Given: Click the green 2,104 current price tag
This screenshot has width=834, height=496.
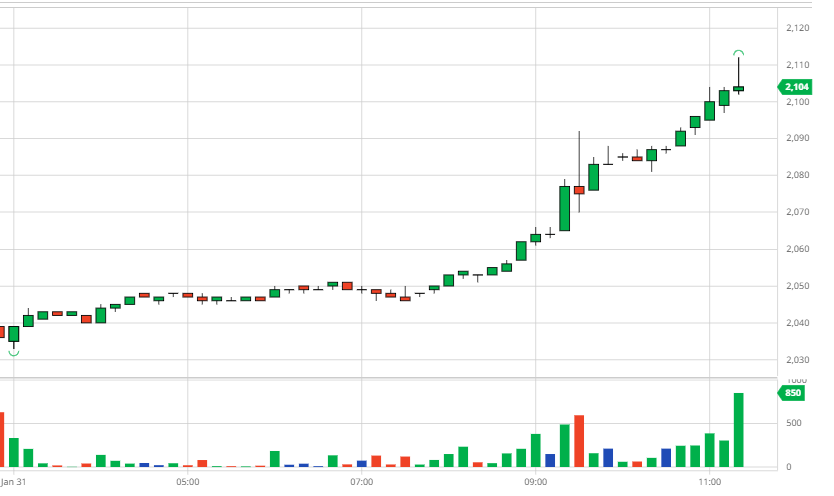Looking at the screenshot, I should coord(795,87).
